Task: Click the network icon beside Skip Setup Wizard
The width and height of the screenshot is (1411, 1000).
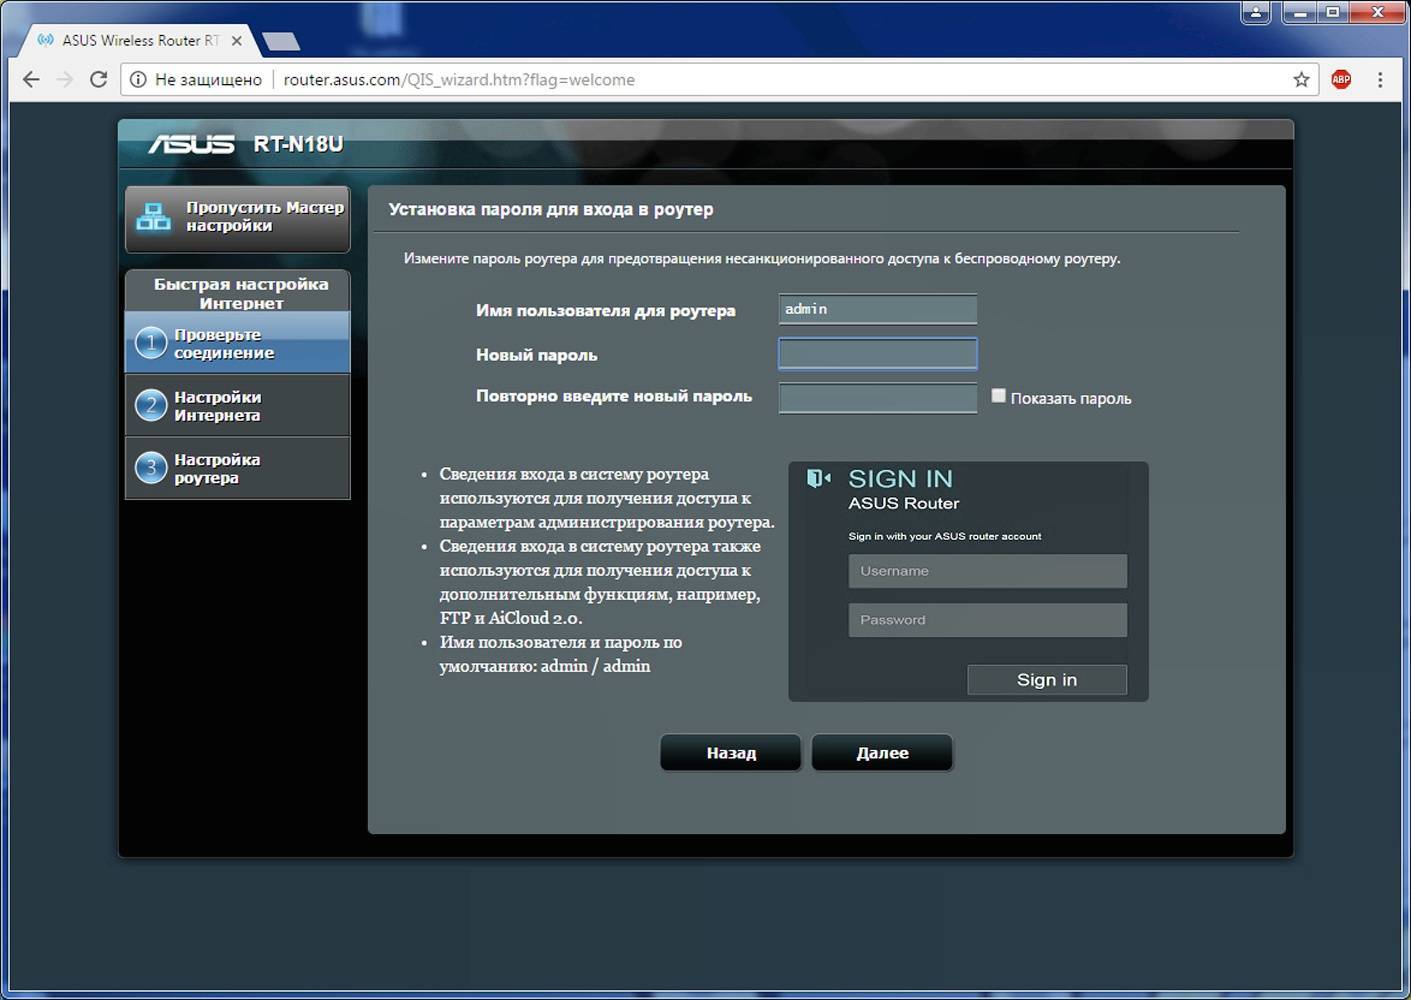Action: pos(153,217)
